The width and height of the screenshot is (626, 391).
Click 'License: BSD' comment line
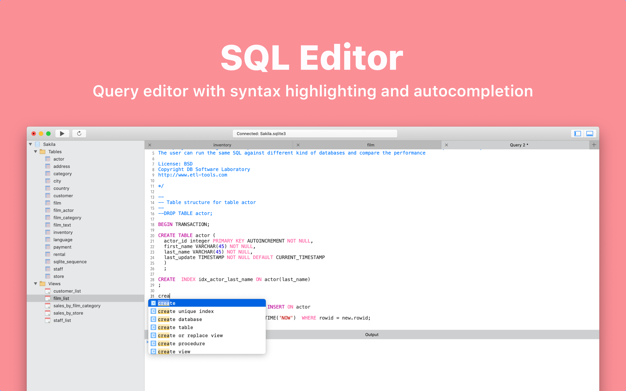175,164
